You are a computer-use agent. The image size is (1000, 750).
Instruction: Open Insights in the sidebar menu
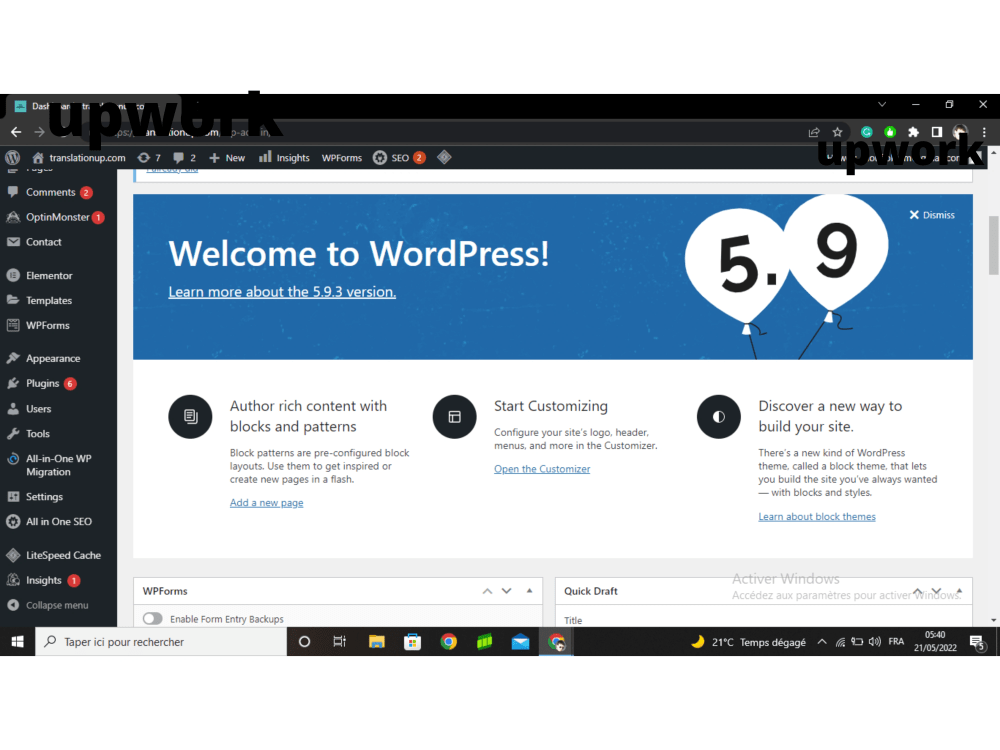click(58, 580)
